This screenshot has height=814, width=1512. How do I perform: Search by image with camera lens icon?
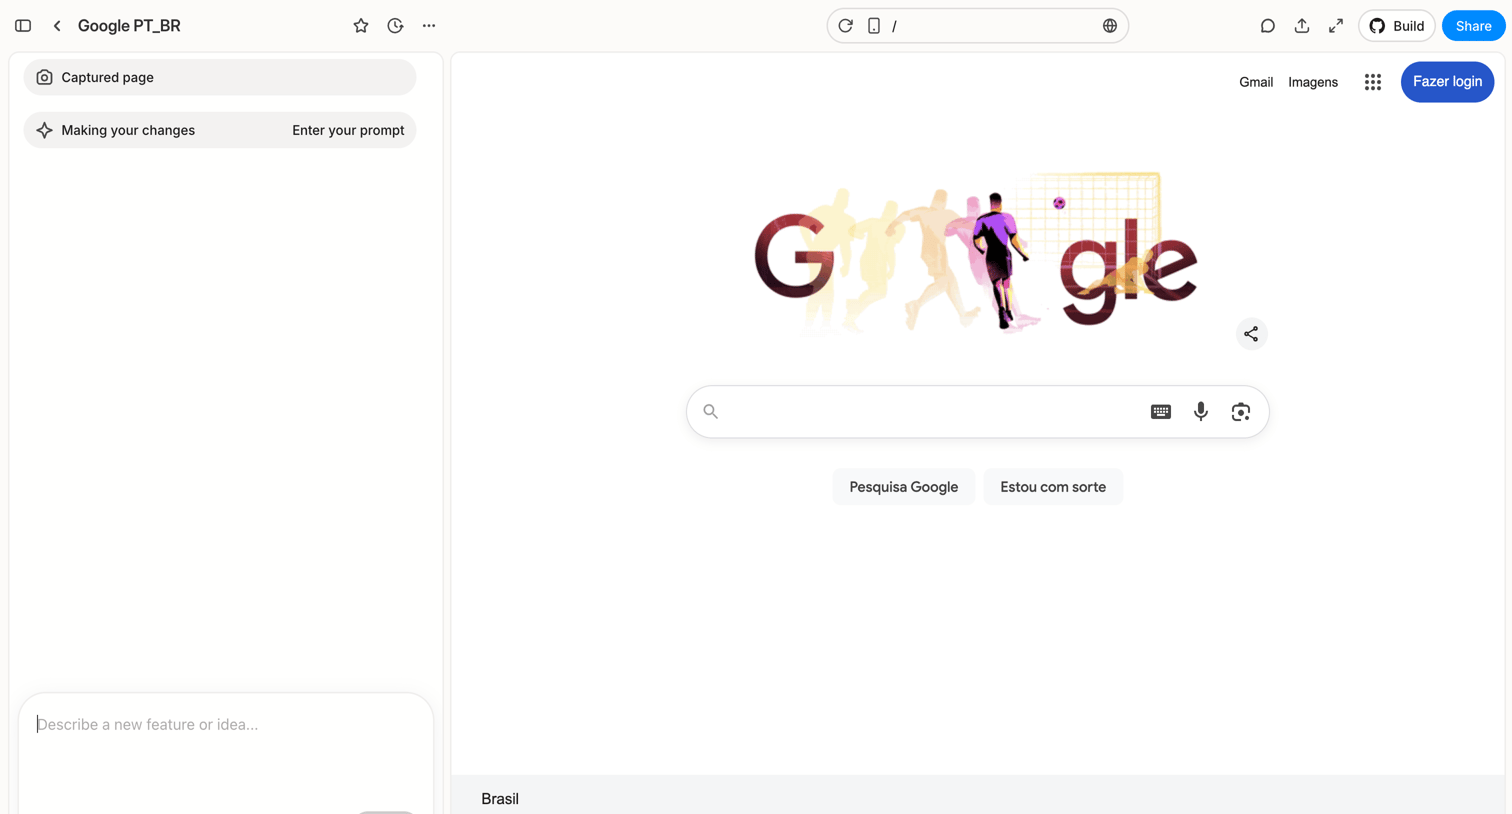[x=1241, y=412]
